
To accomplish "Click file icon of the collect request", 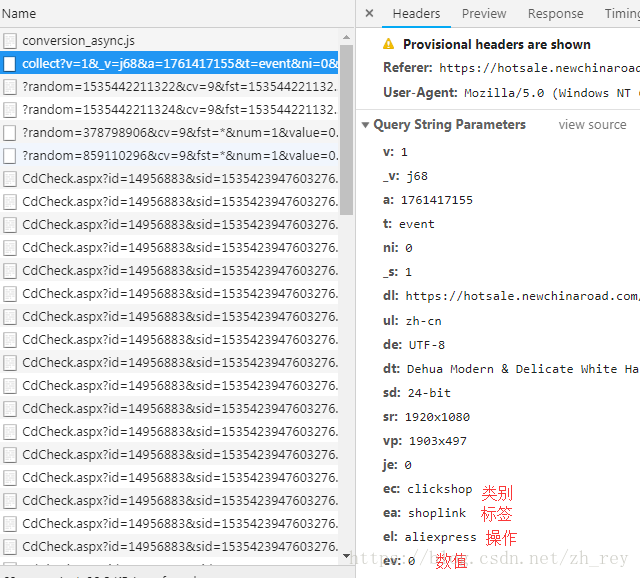I will point(10,64).
